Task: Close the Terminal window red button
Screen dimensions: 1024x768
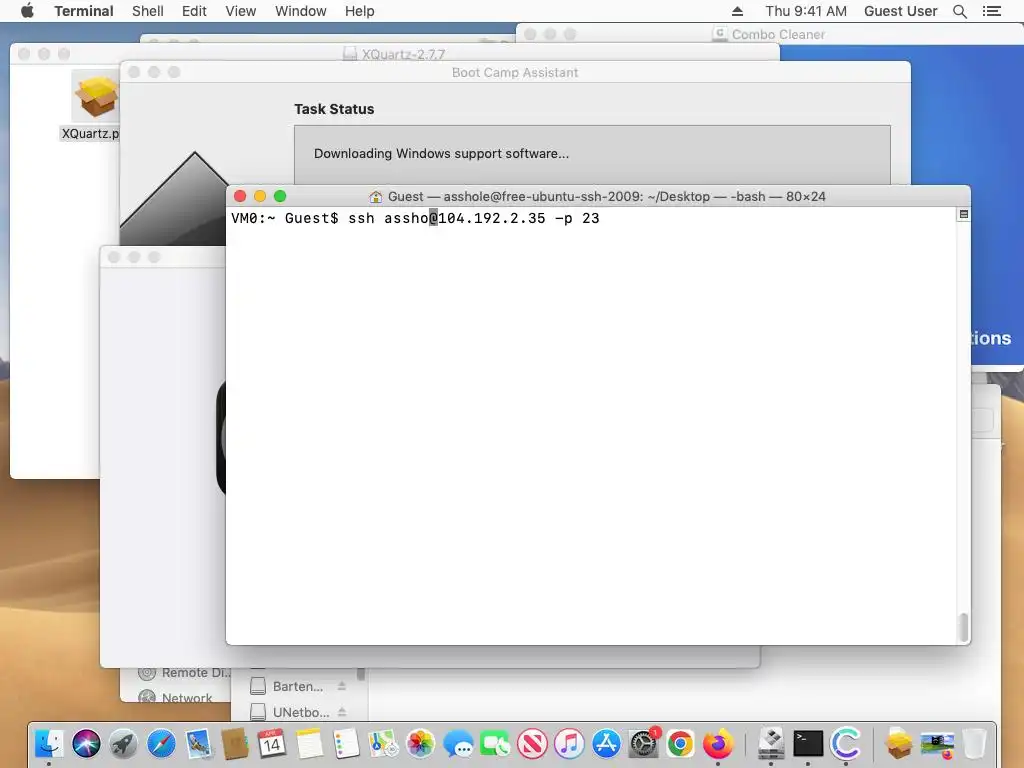Action: pos(240,196)
